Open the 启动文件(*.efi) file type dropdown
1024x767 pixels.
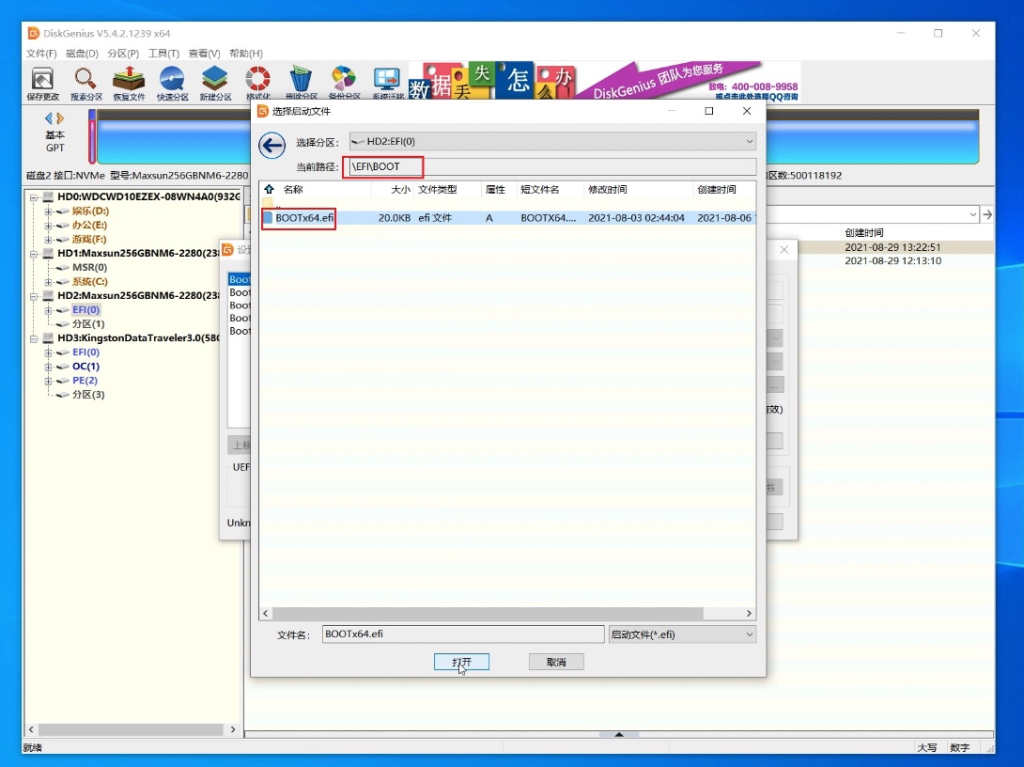coord(748,634)
